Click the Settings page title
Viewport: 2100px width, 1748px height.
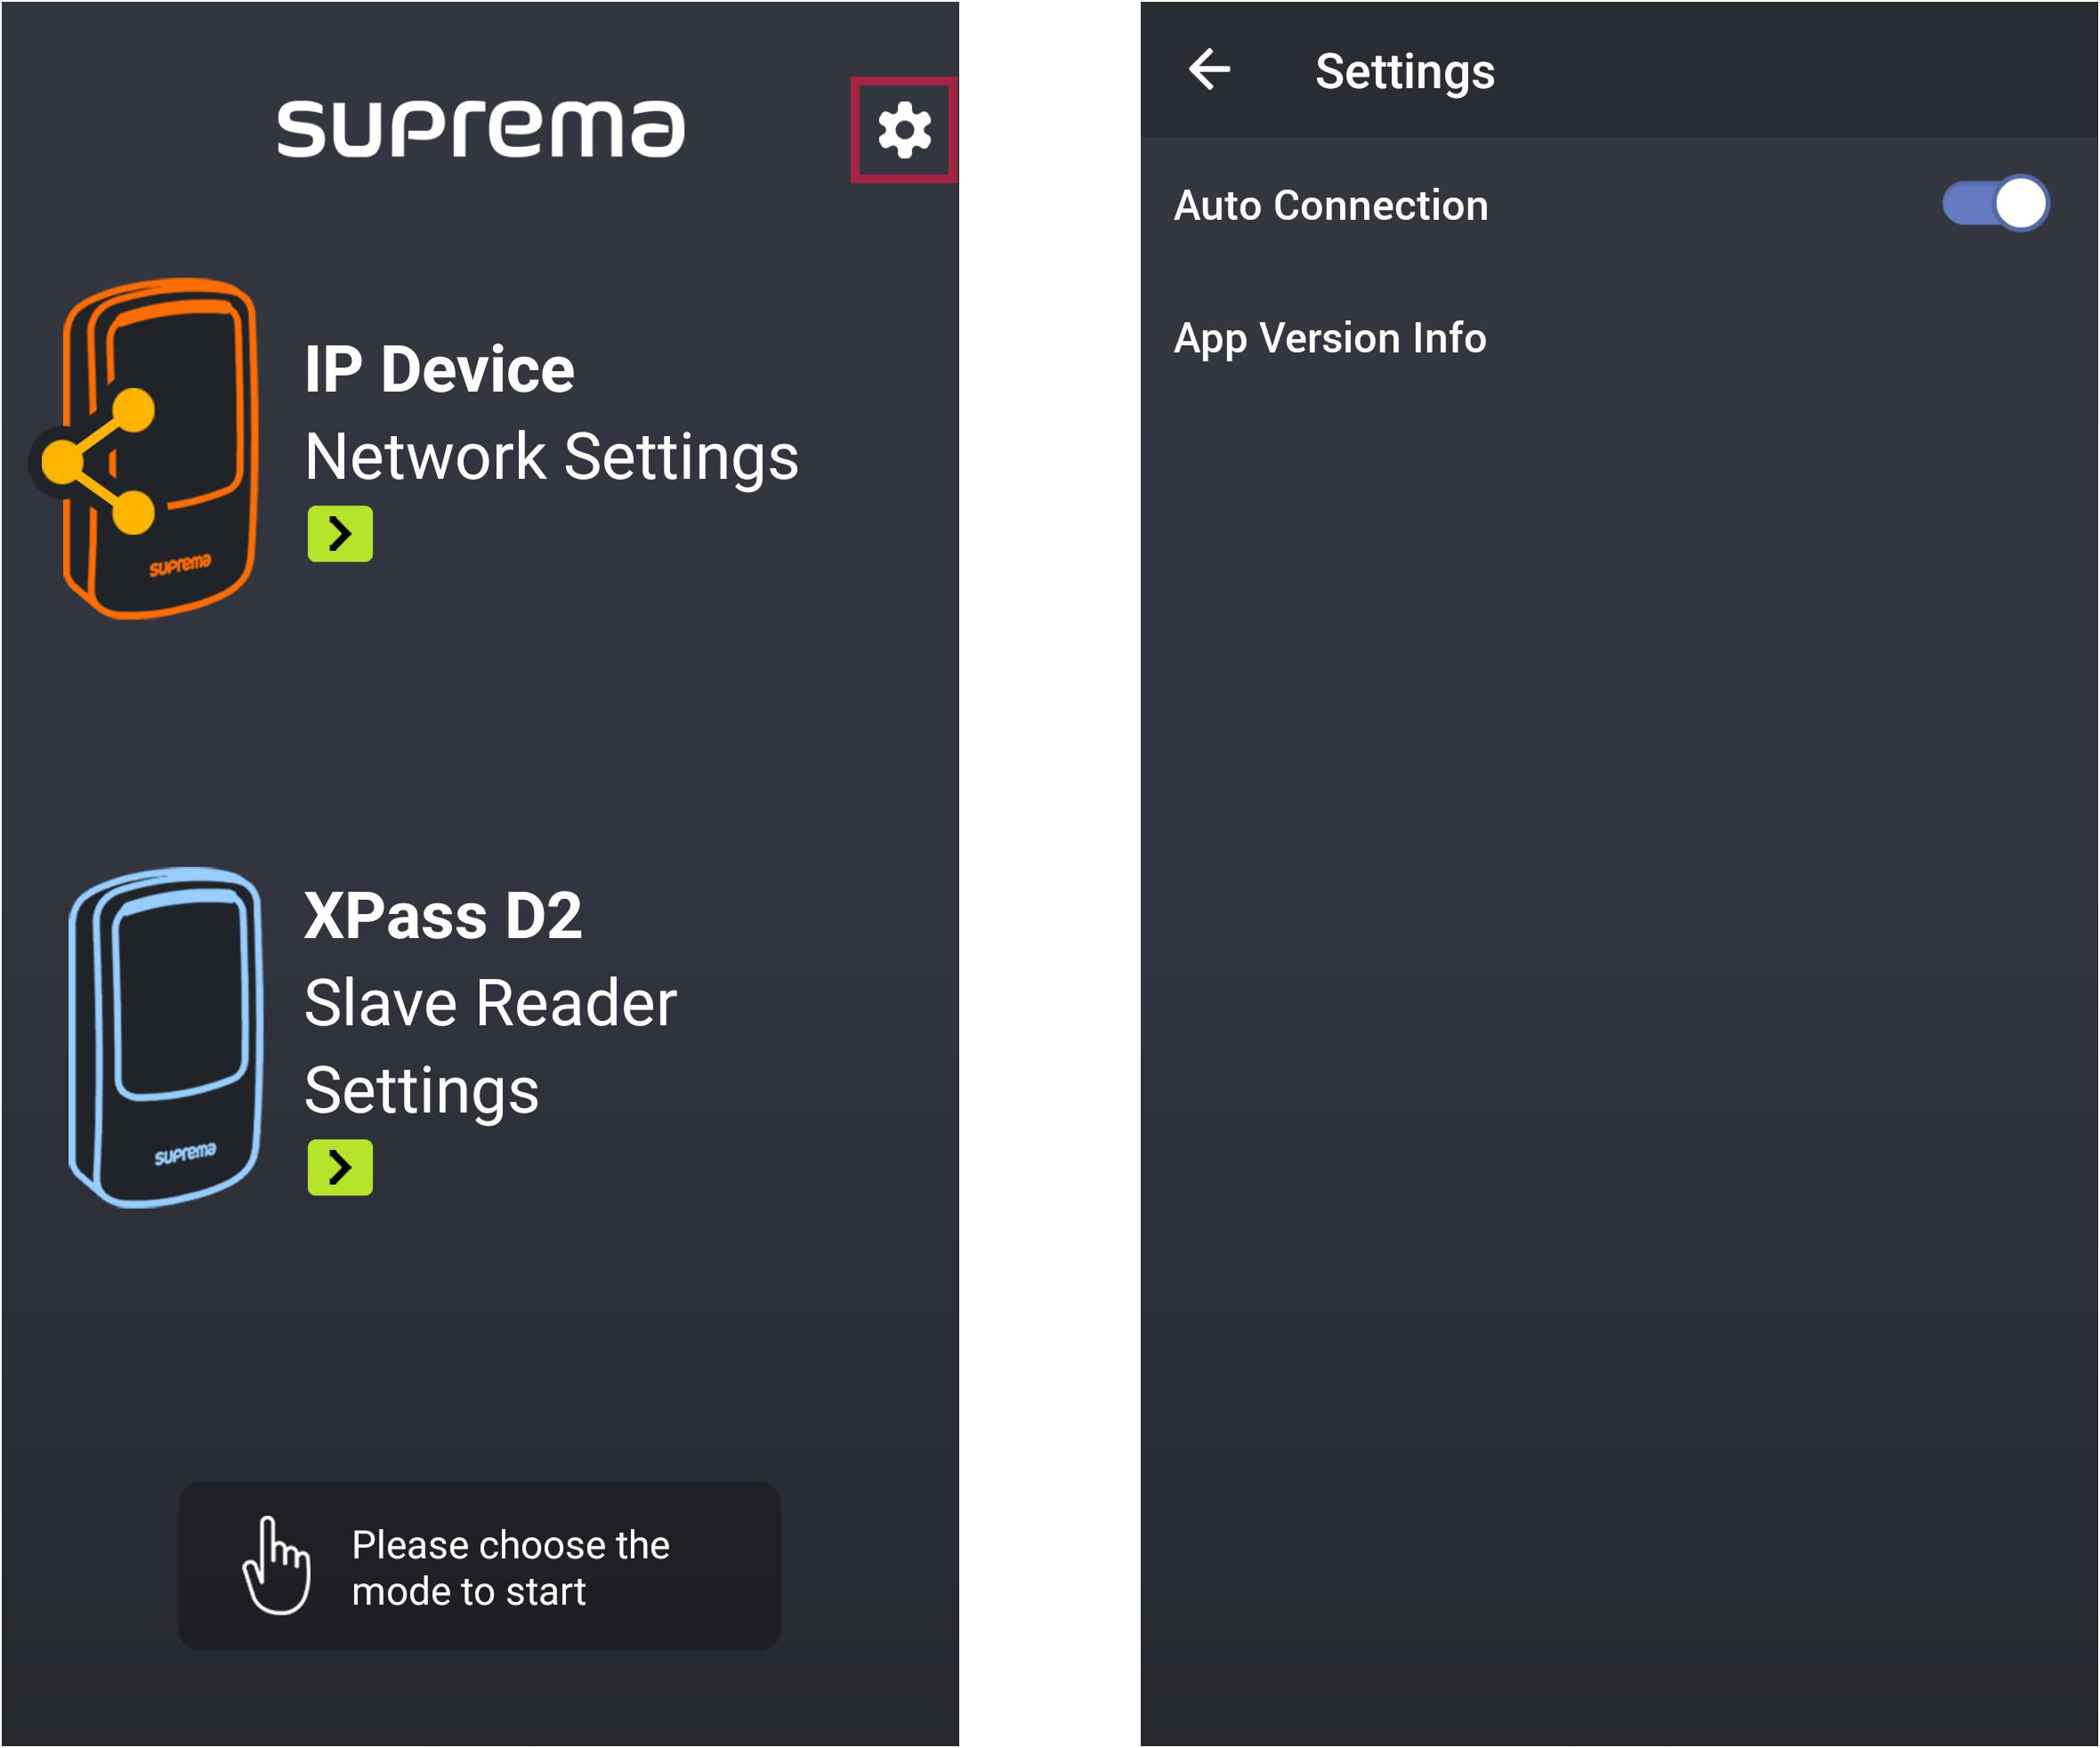pos(1404,71)
